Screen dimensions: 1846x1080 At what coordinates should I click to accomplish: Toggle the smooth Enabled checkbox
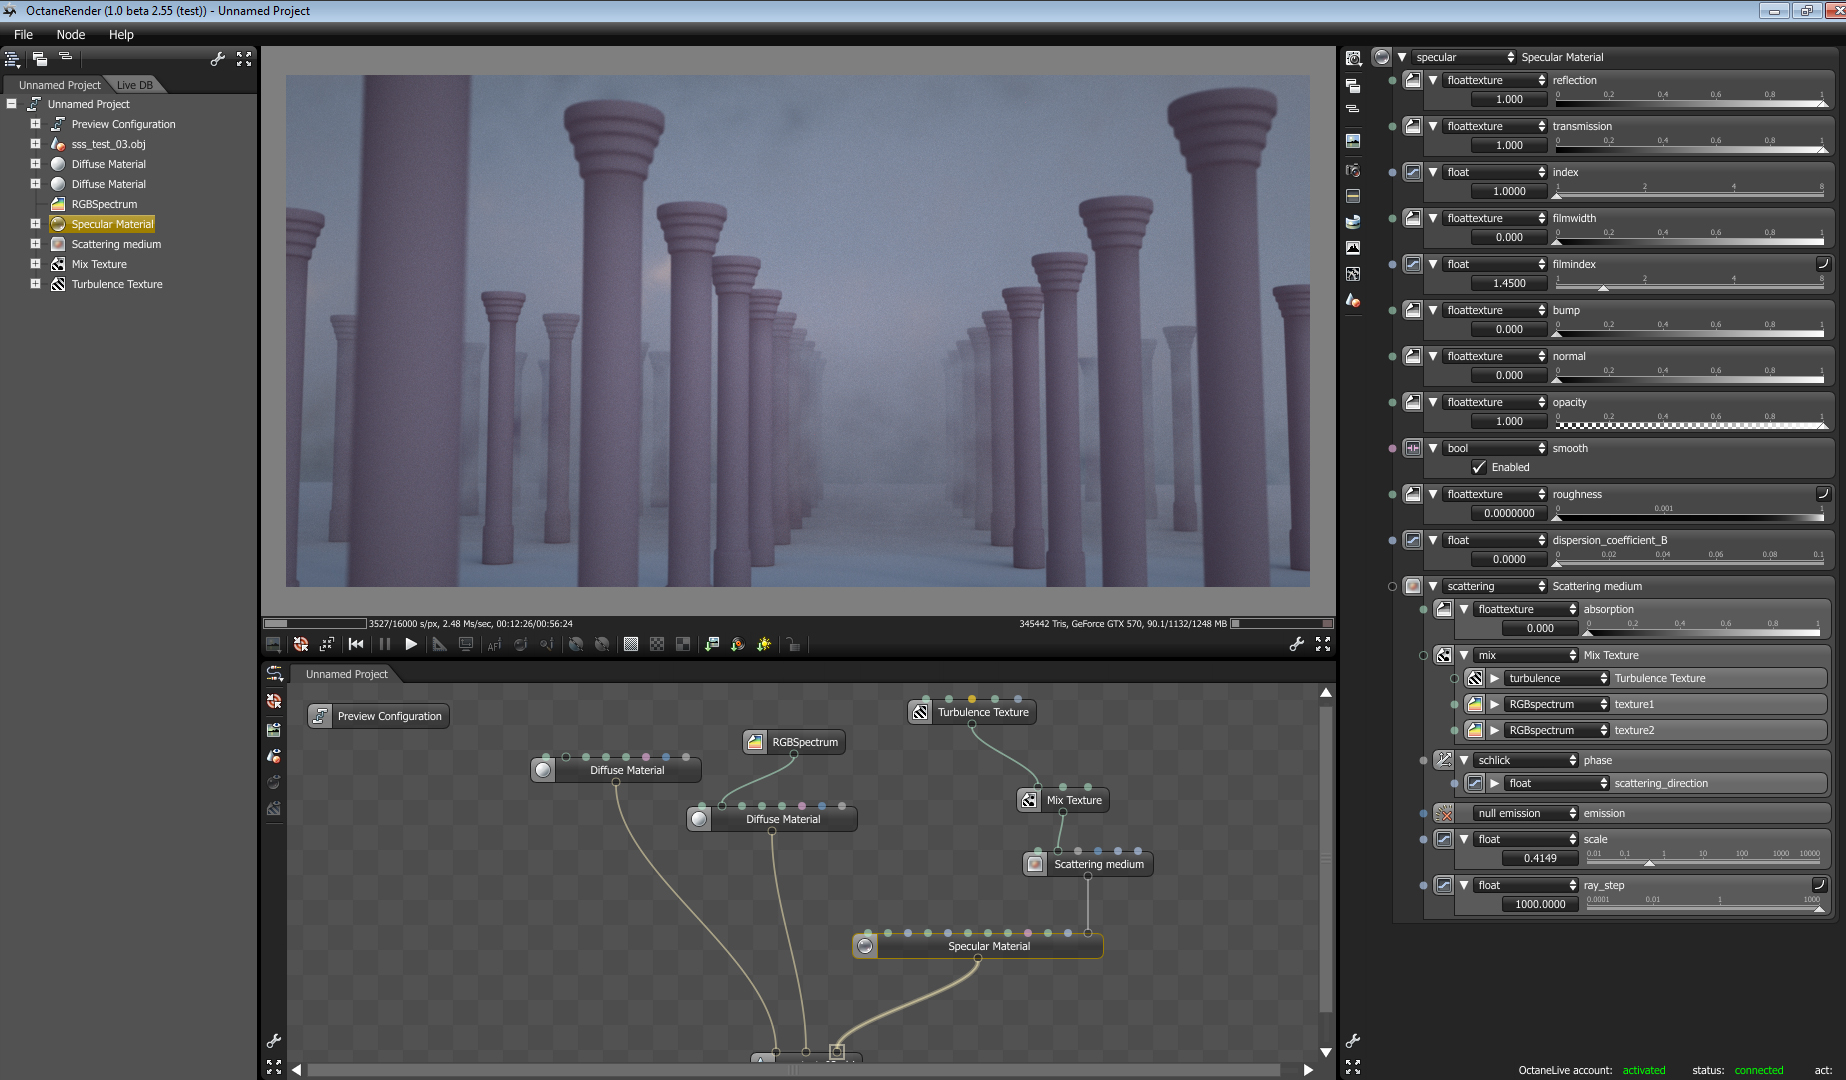coord(1479,467)
